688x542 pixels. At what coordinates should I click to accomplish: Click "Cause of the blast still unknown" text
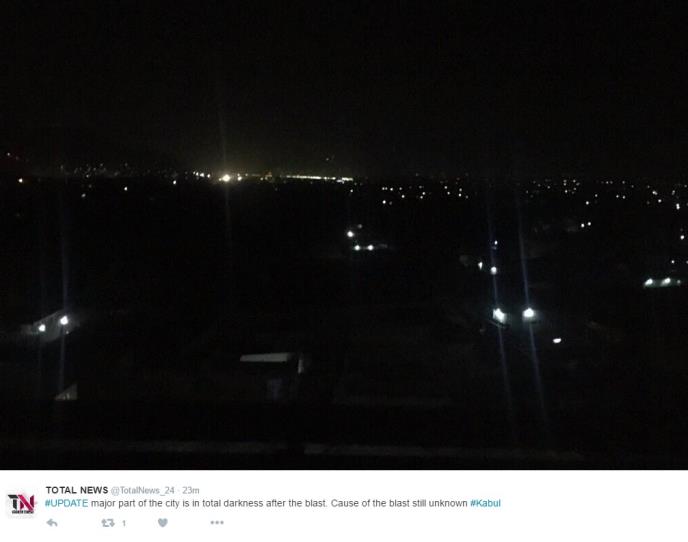pyautogui.click(x=399, y=503)
